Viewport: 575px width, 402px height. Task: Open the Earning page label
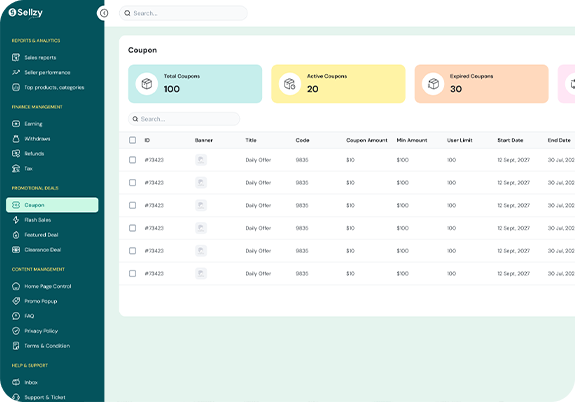[x=33, y=124]
